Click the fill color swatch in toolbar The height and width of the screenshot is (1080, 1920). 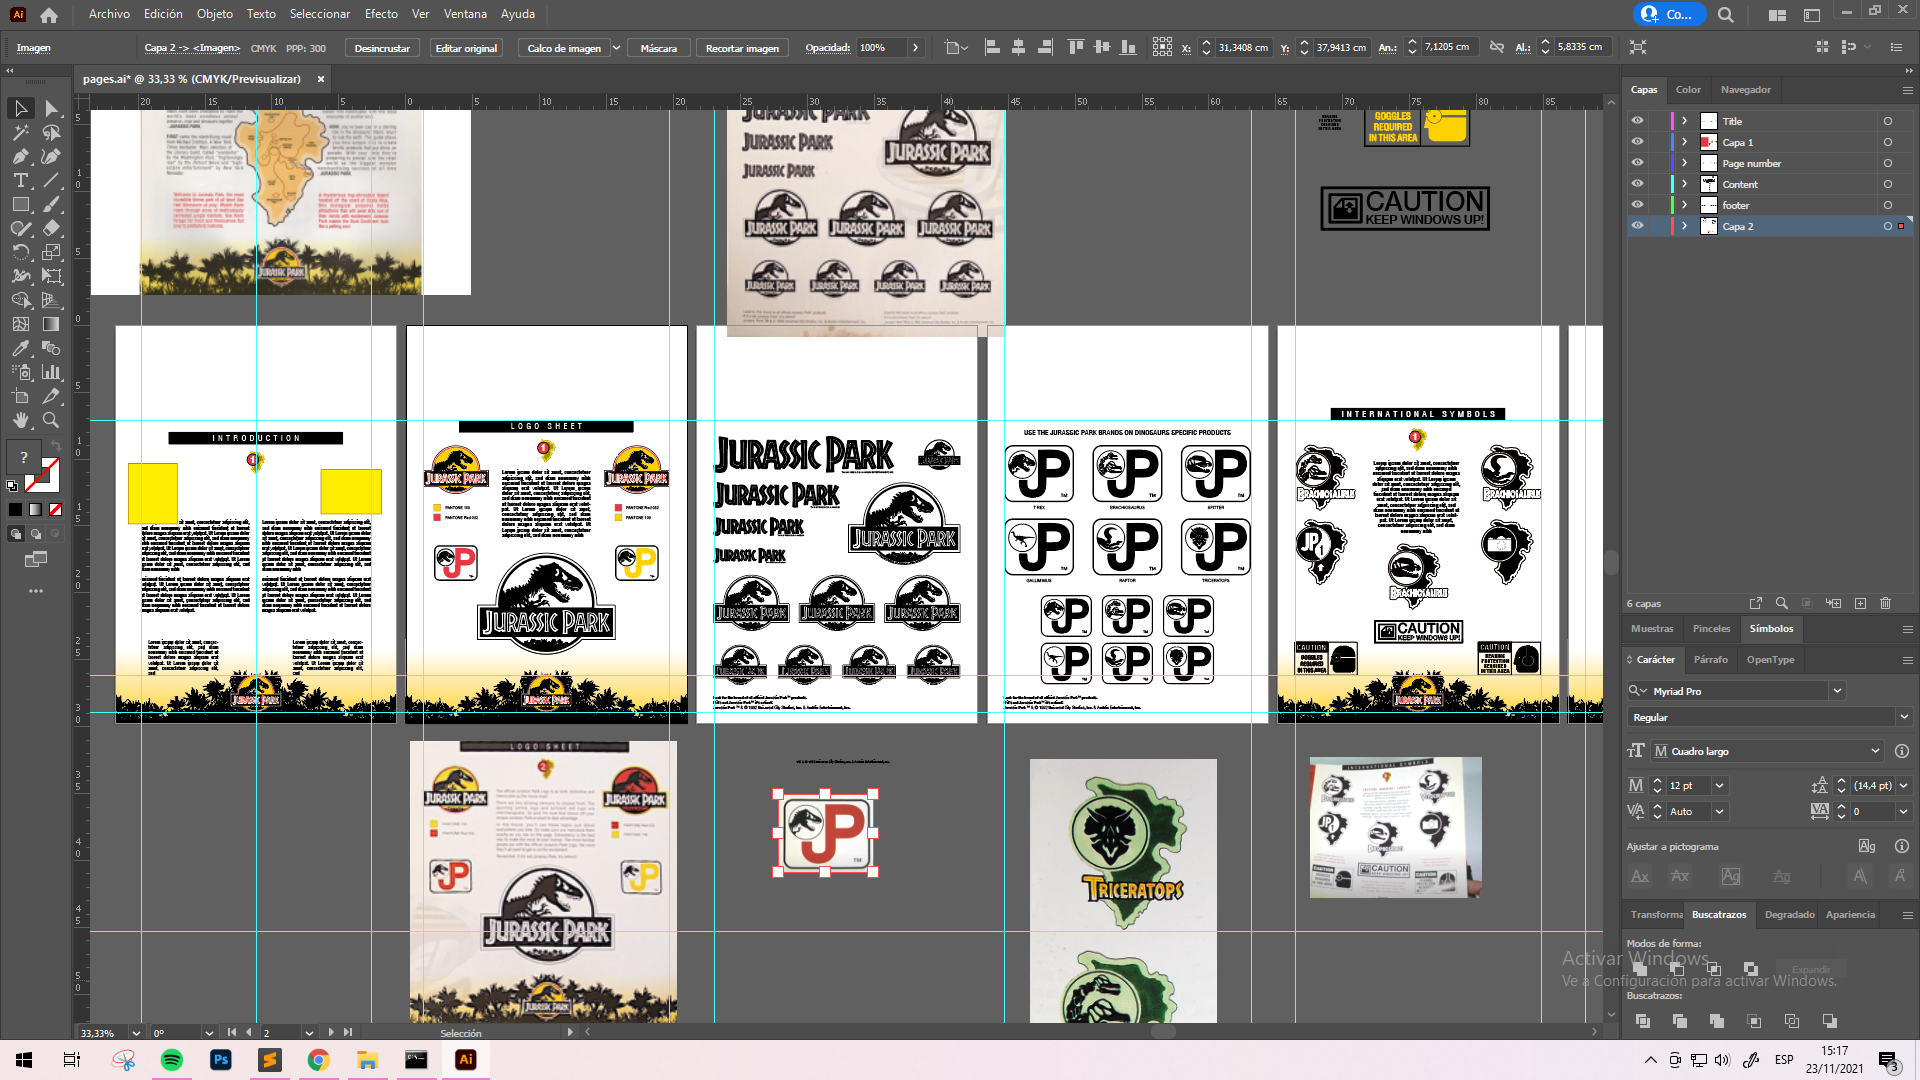click(x=23, y=457)
